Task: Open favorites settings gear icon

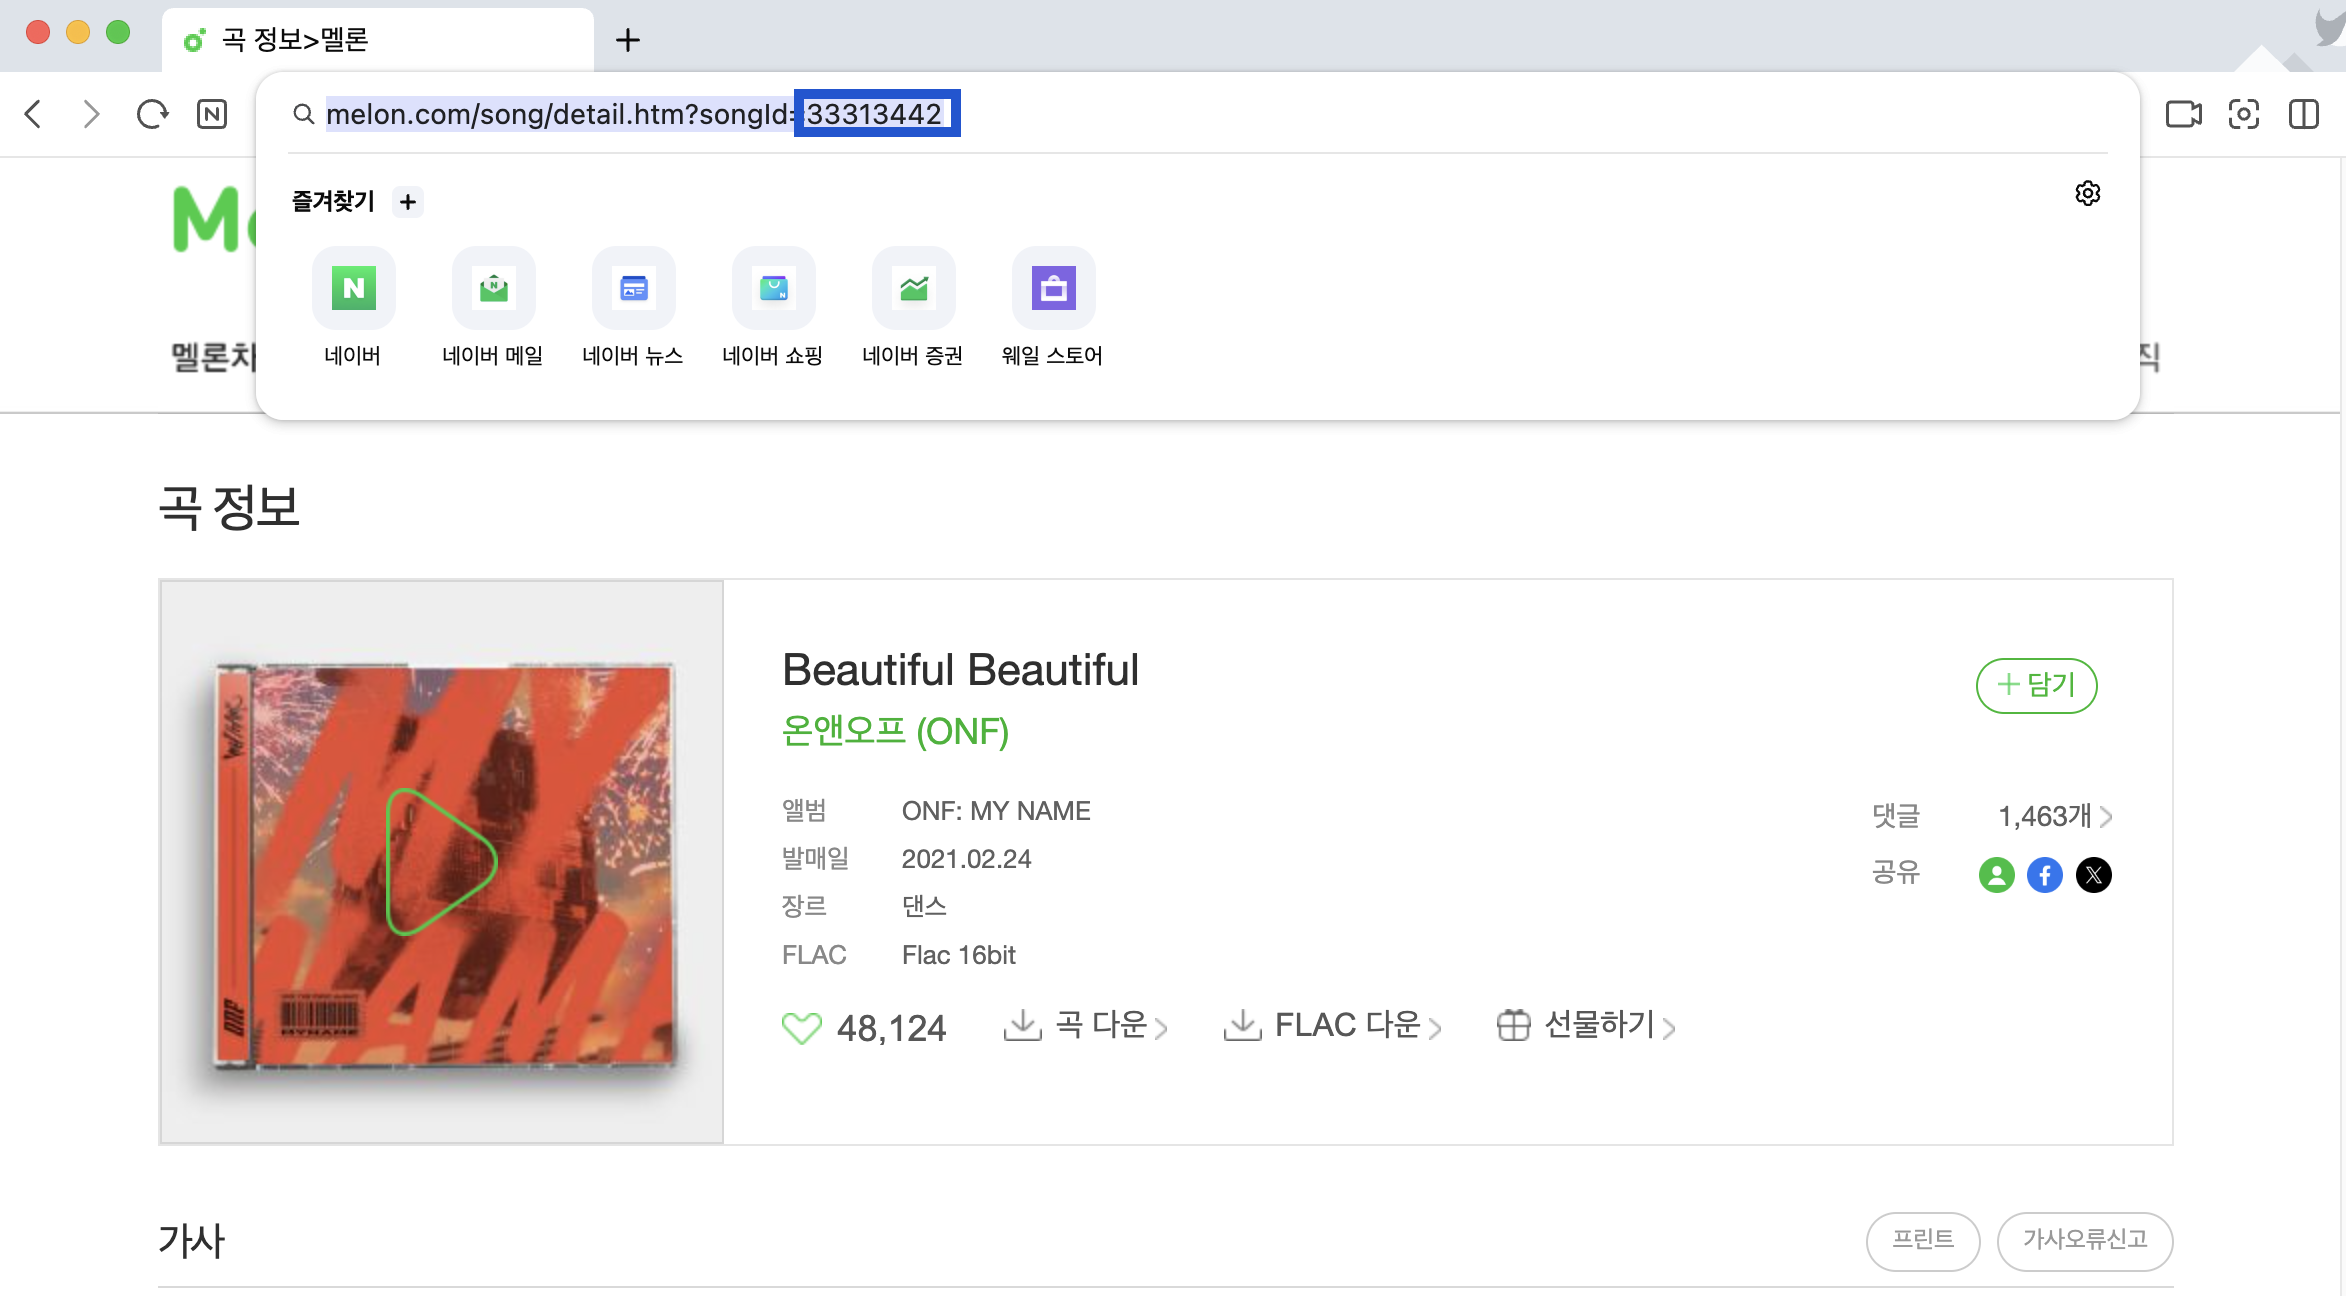Action: tap(2087, 193)
